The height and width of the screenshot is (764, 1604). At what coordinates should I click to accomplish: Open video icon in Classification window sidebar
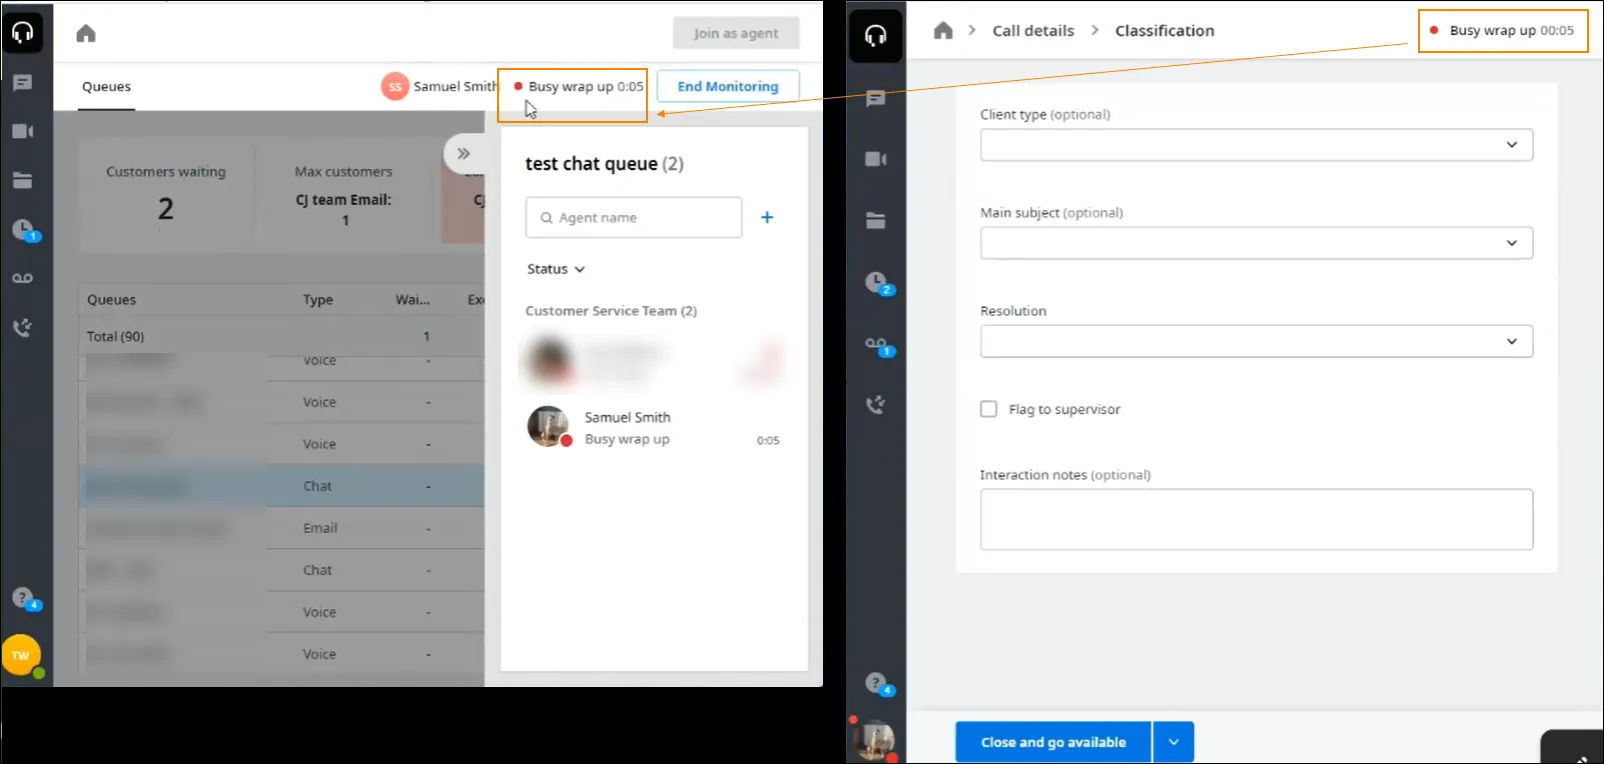point(875,159)
